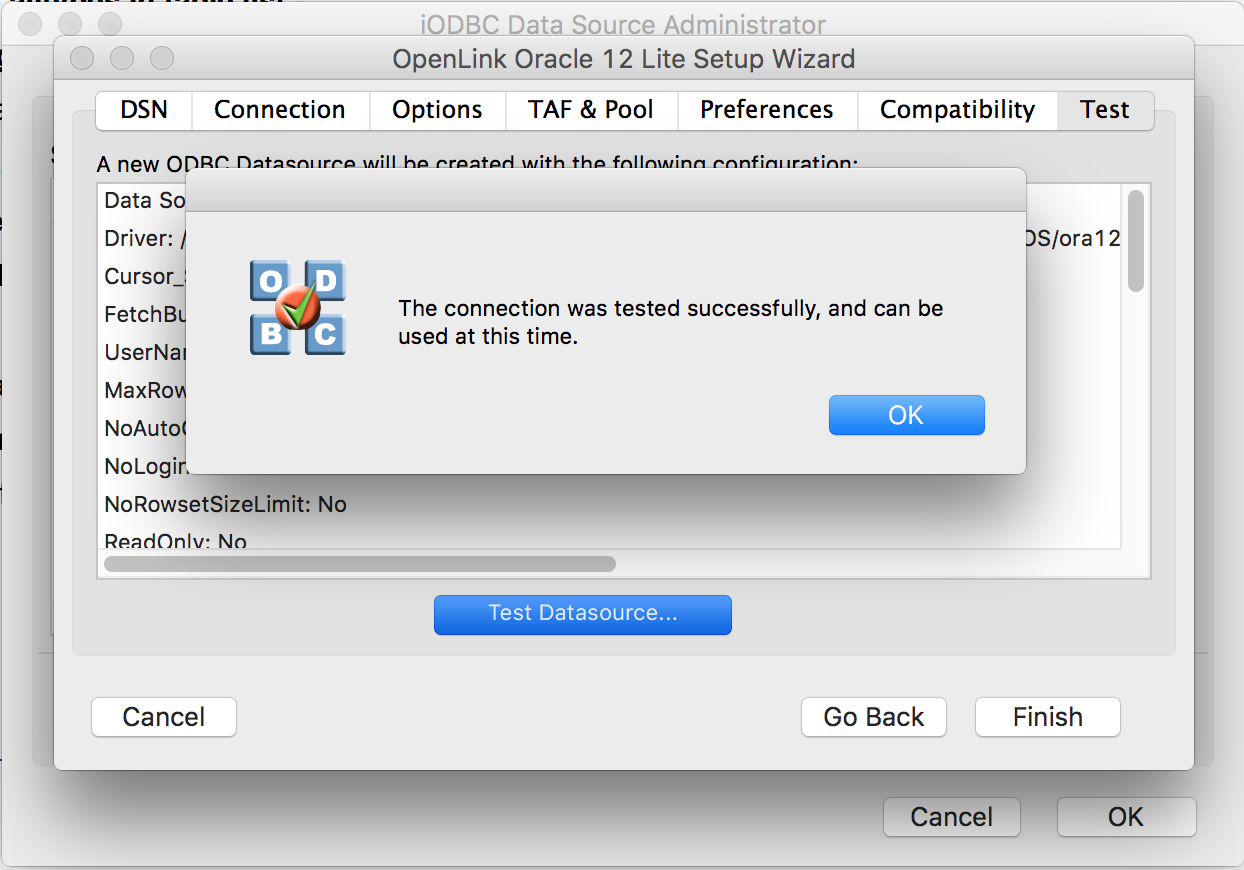
Task: Switch to the DSN tab
Action: 143,110
